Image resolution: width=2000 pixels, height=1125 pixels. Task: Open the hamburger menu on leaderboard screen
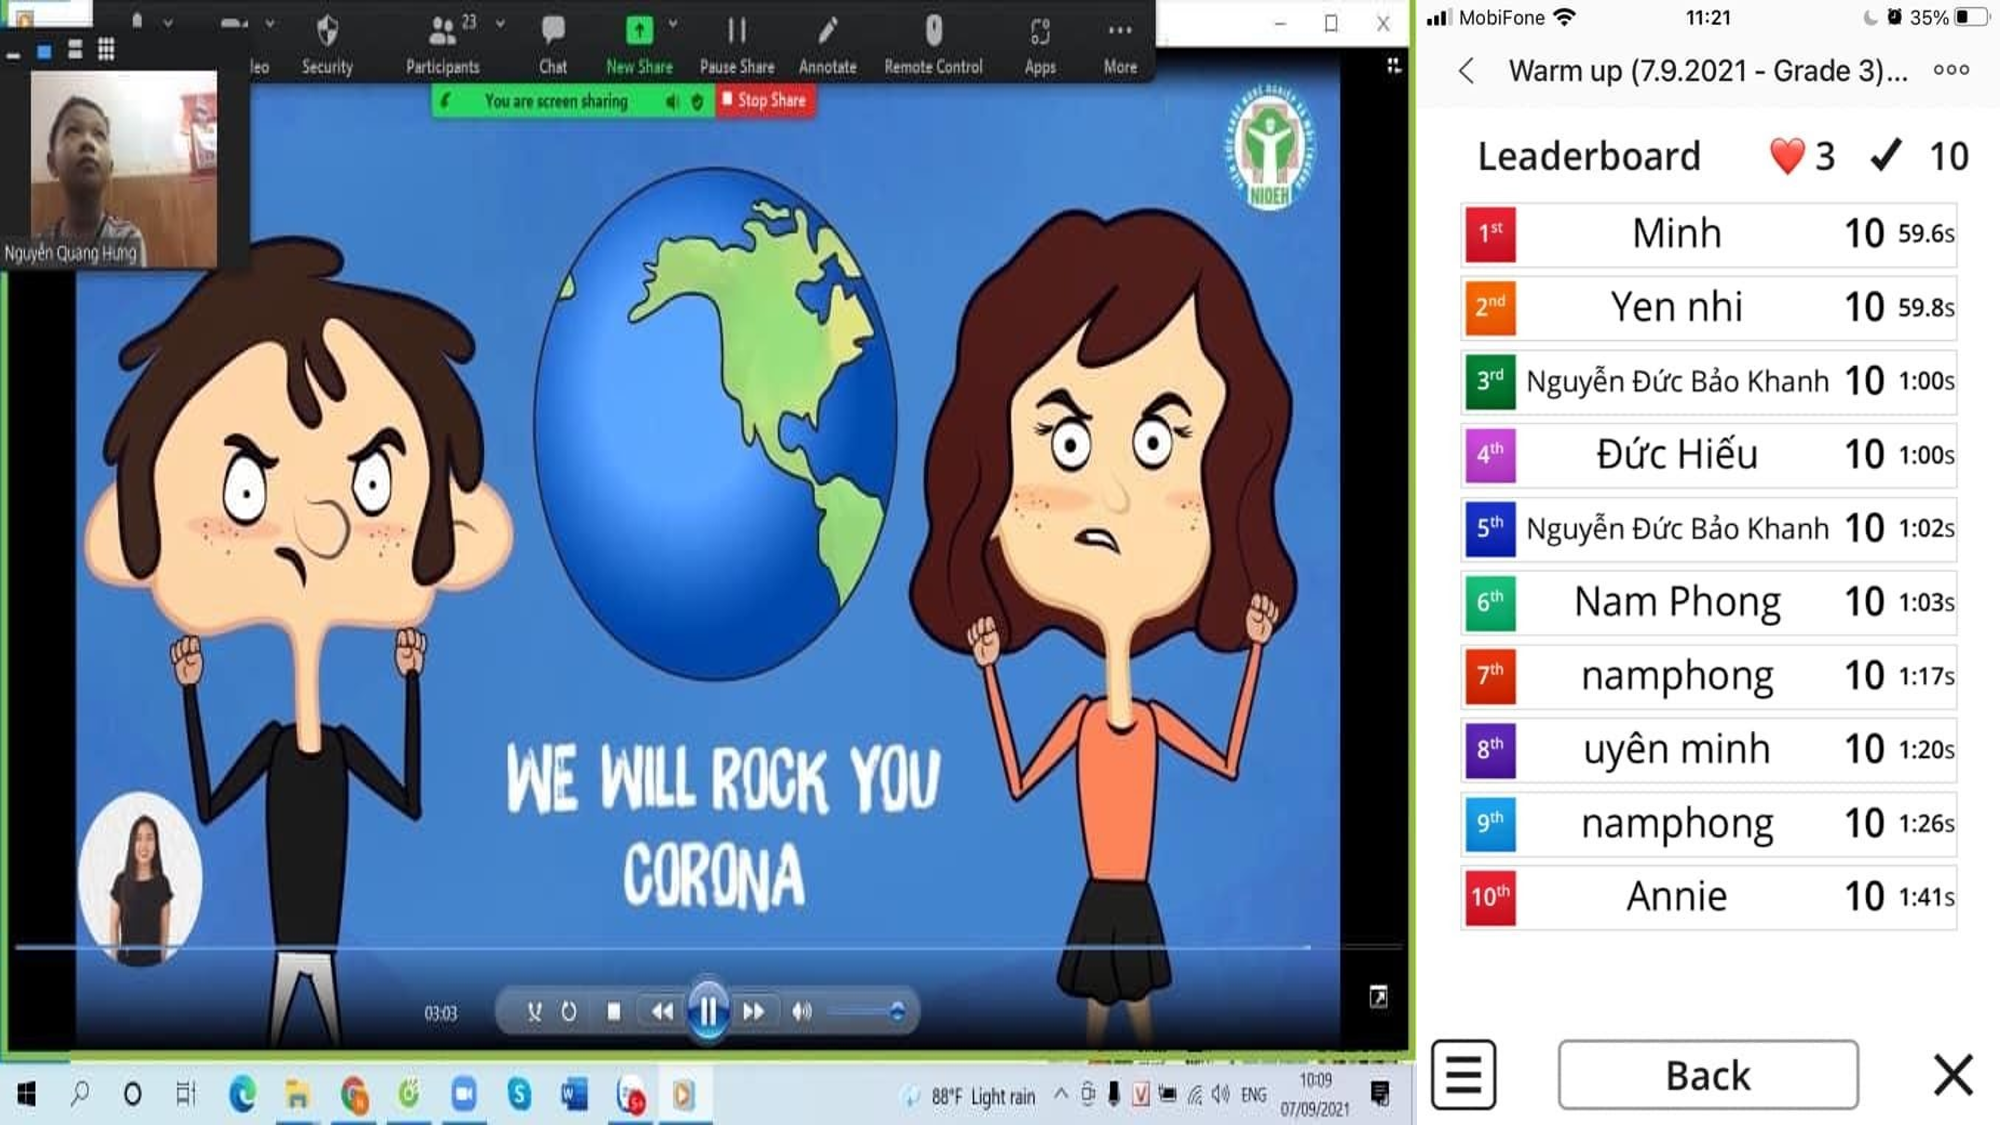(1463, 1075)
